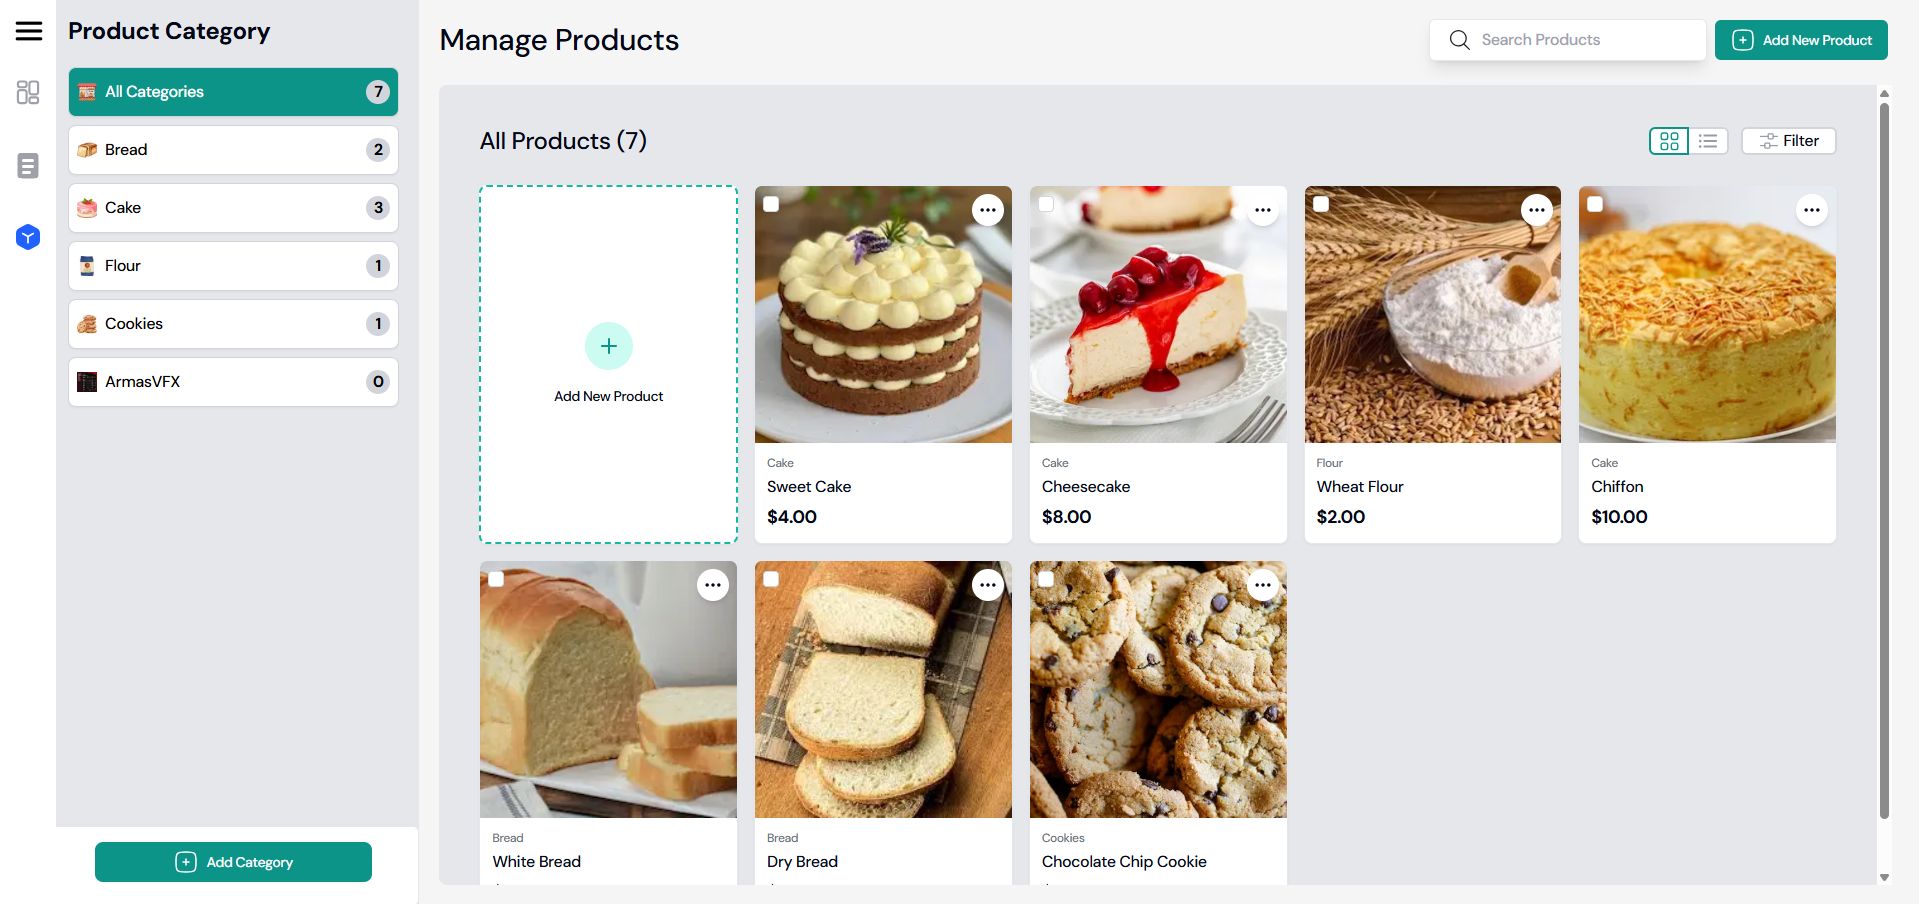1919x904 pixels.
Task: Click the products vertical scrollbar
Action: point(1884,460)
